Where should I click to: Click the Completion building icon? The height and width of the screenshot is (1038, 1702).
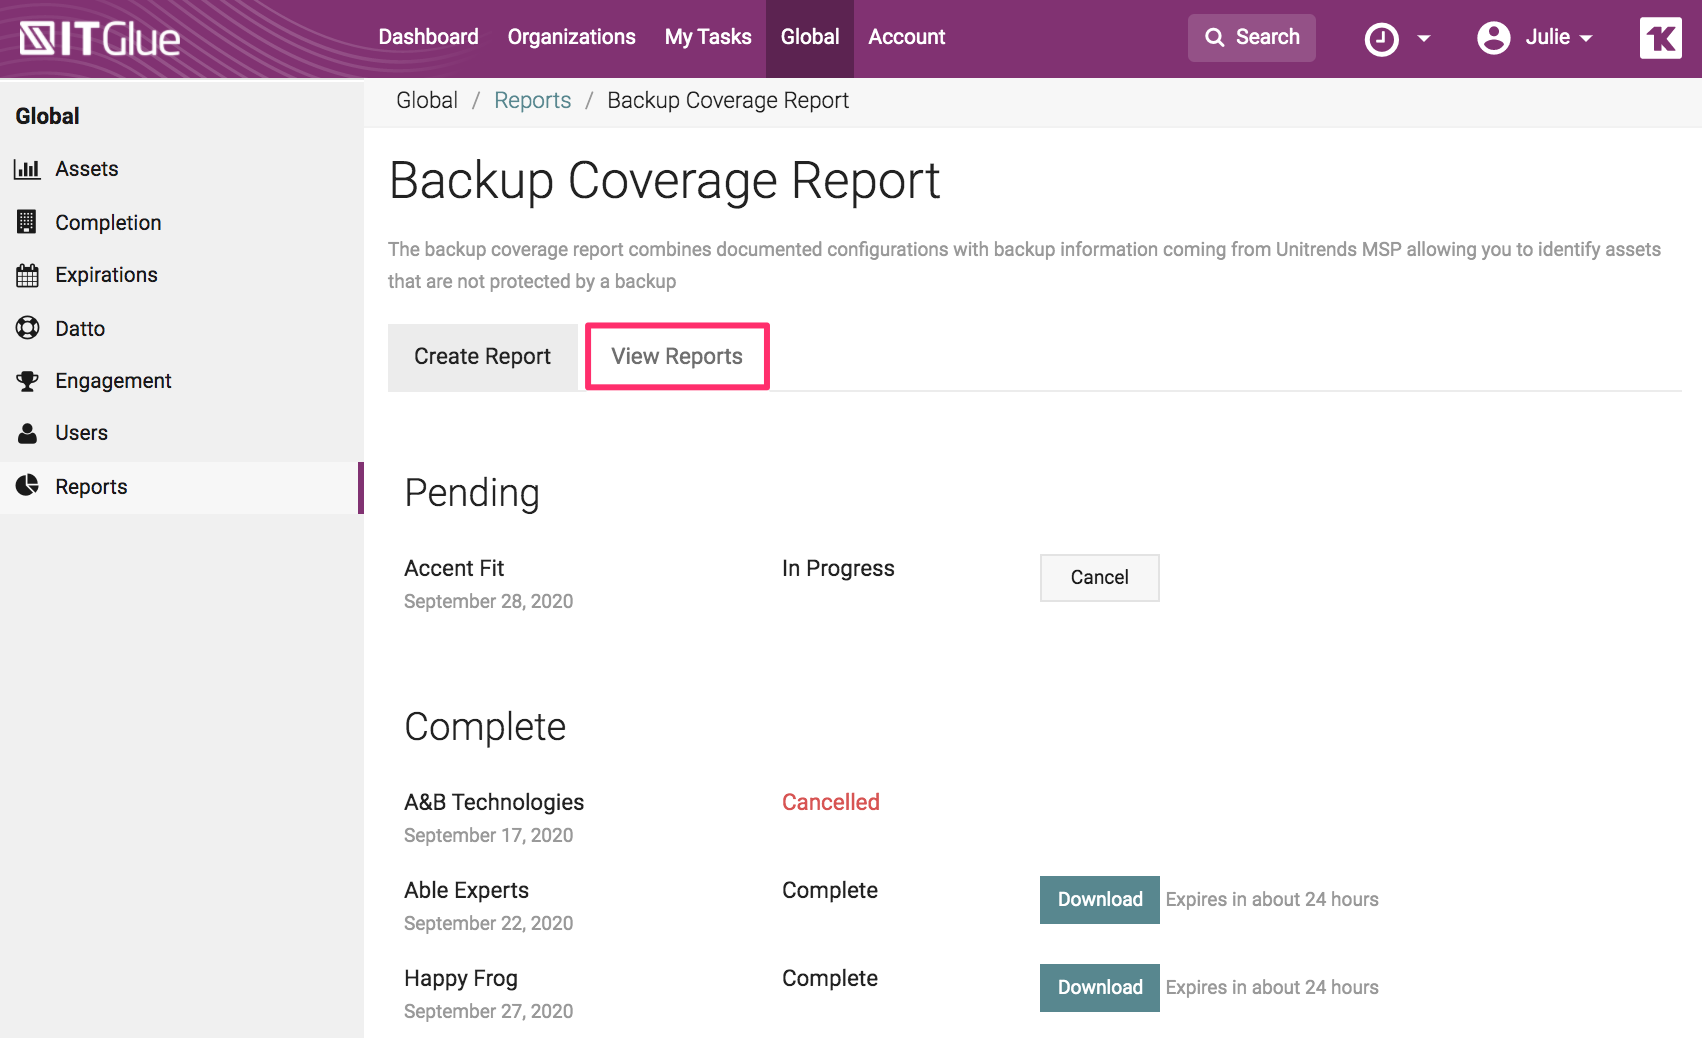coord(27,221)
